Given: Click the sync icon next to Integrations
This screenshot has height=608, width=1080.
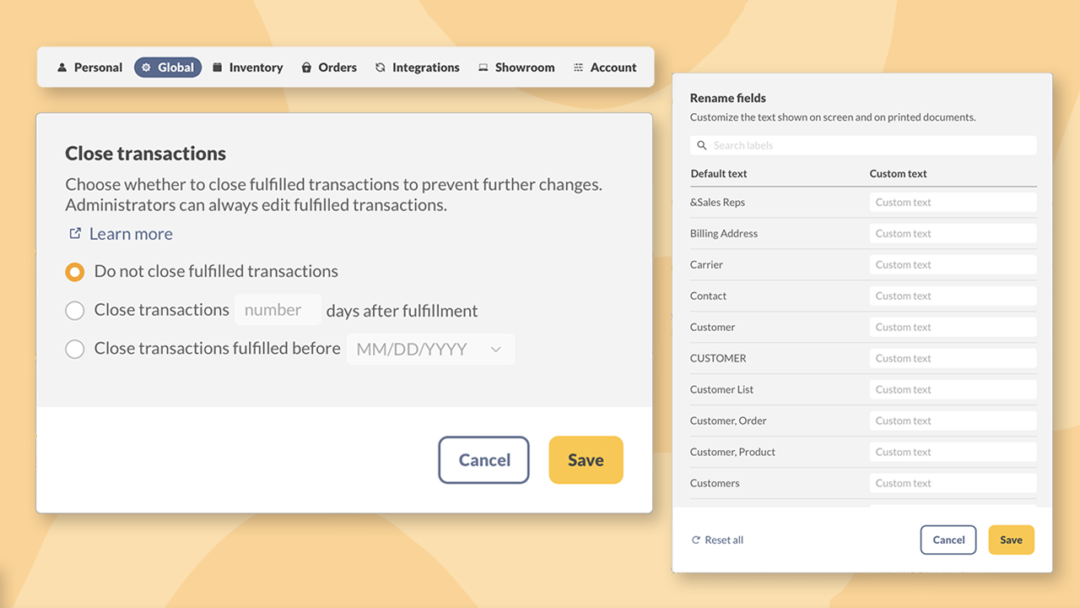Looking at the screenshot, I should click(x=378, y=67).
